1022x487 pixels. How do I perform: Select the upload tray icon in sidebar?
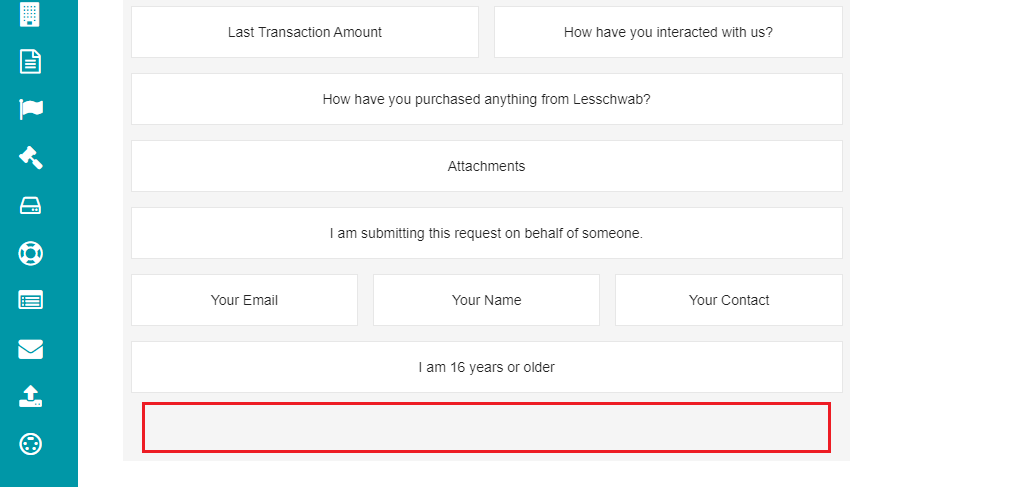pos(31,396)
